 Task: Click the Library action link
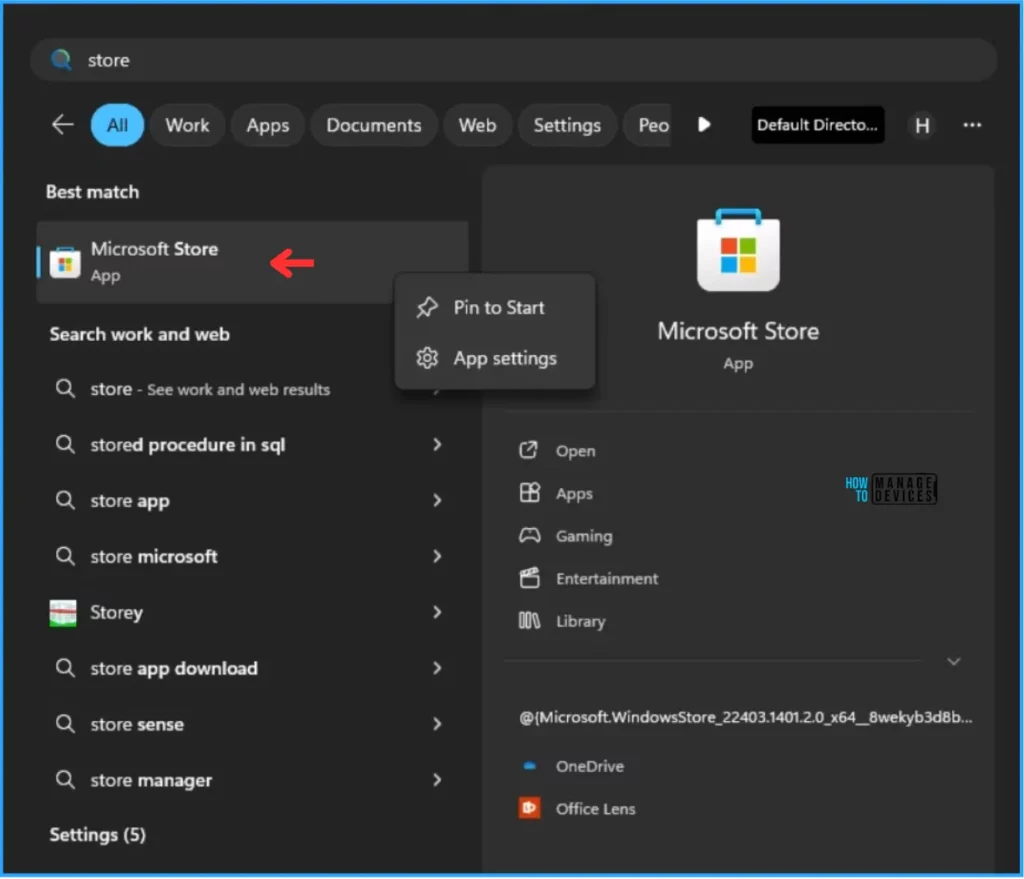[x=580, y=621]
